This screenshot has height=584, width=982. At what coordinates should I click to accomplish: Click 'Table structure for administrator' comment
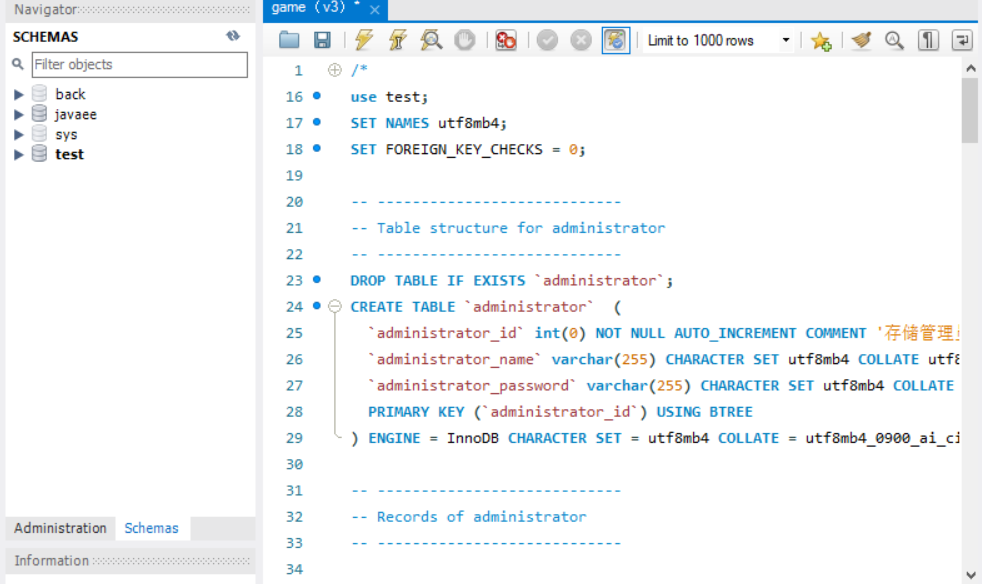tap(520, 228)
